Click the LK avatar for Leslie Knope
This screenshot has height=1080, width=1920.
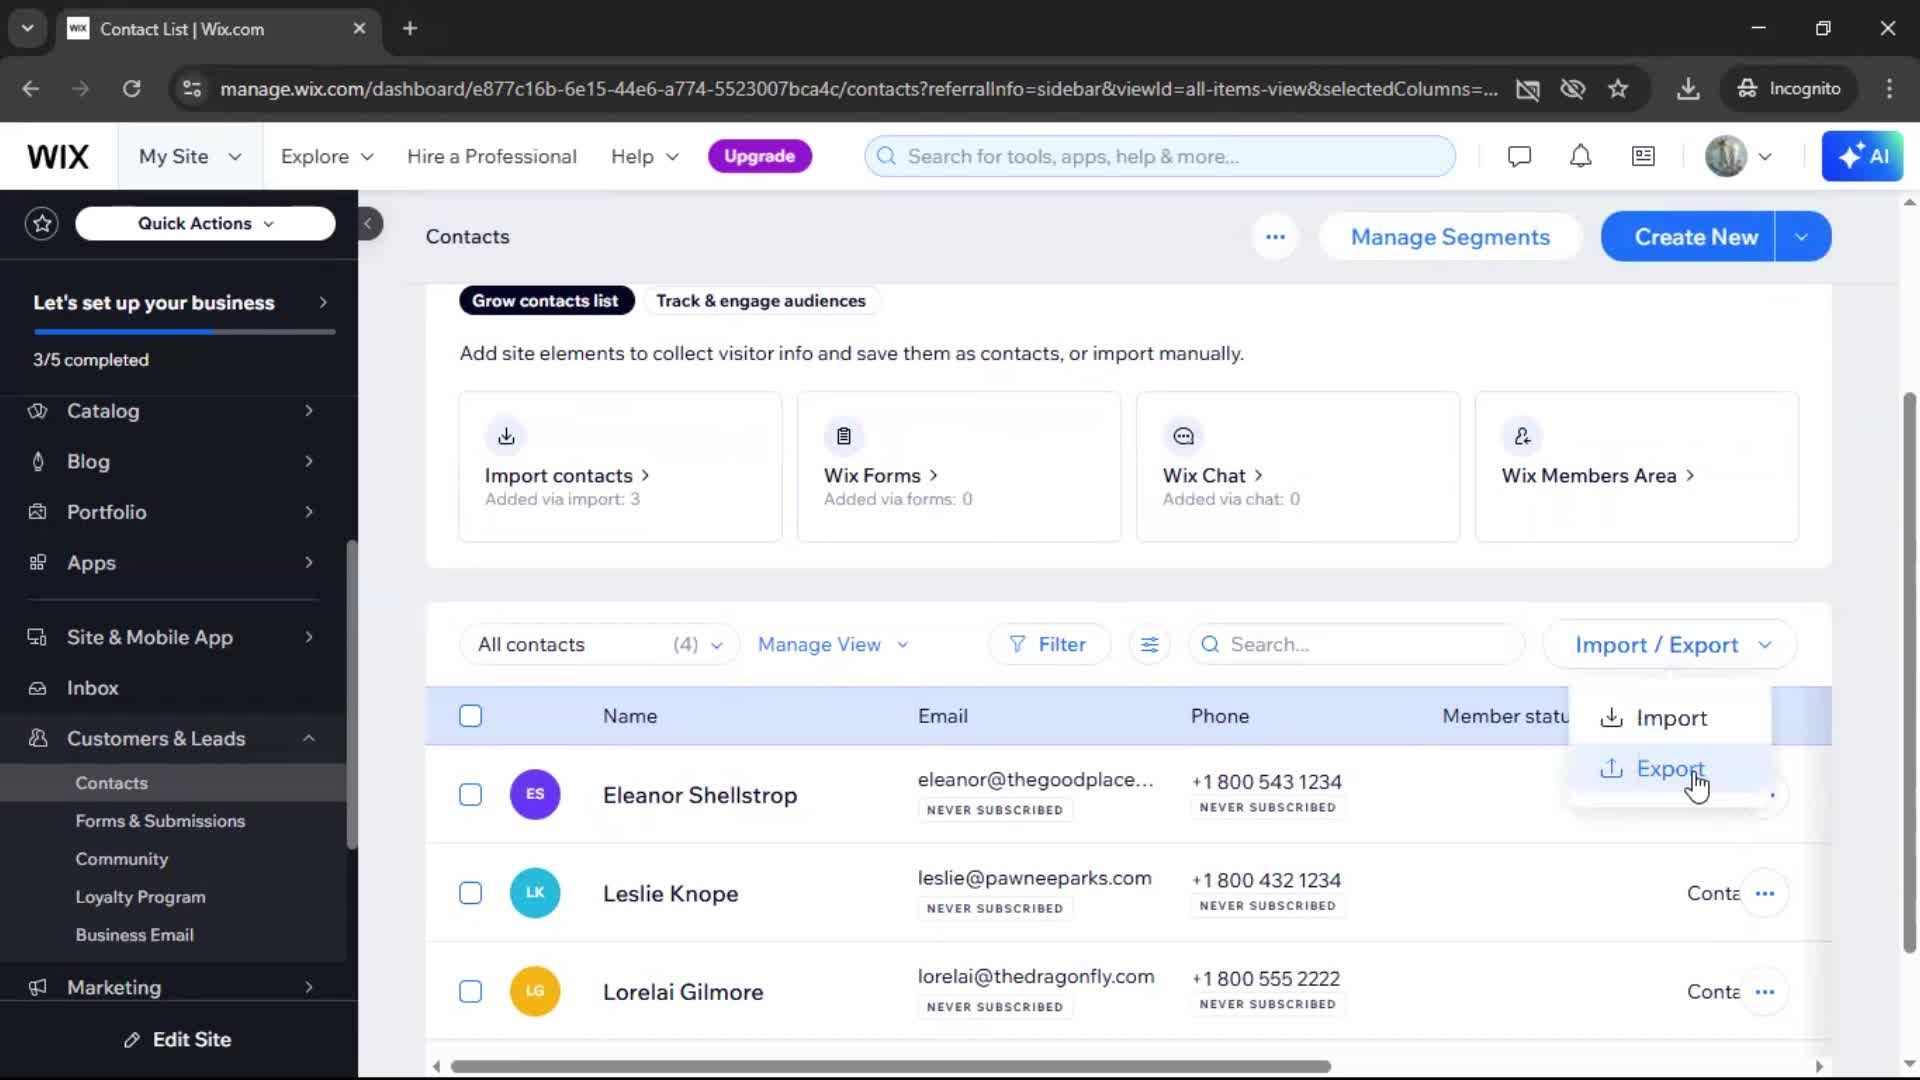[535, 893]
